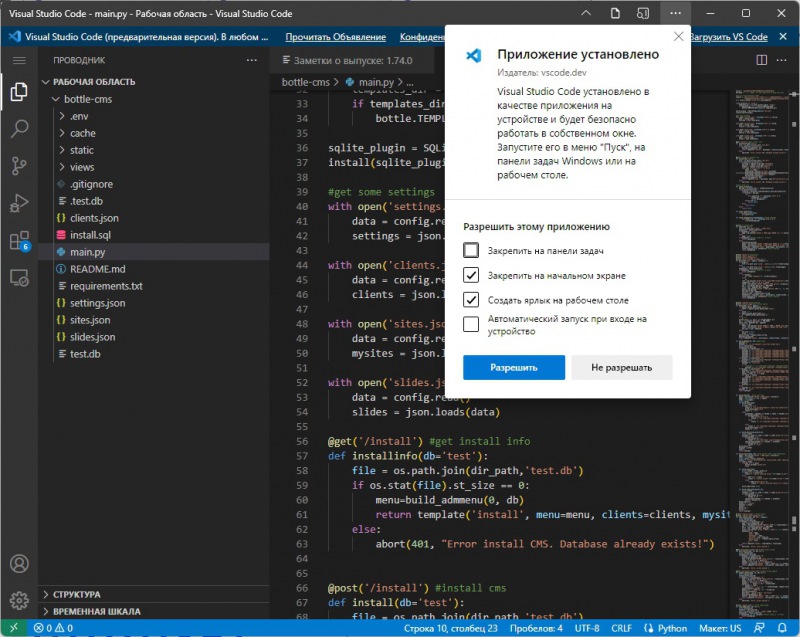Screen dimensions: 800x637
Task: Open the Source Control view
Action: [19, 166]
